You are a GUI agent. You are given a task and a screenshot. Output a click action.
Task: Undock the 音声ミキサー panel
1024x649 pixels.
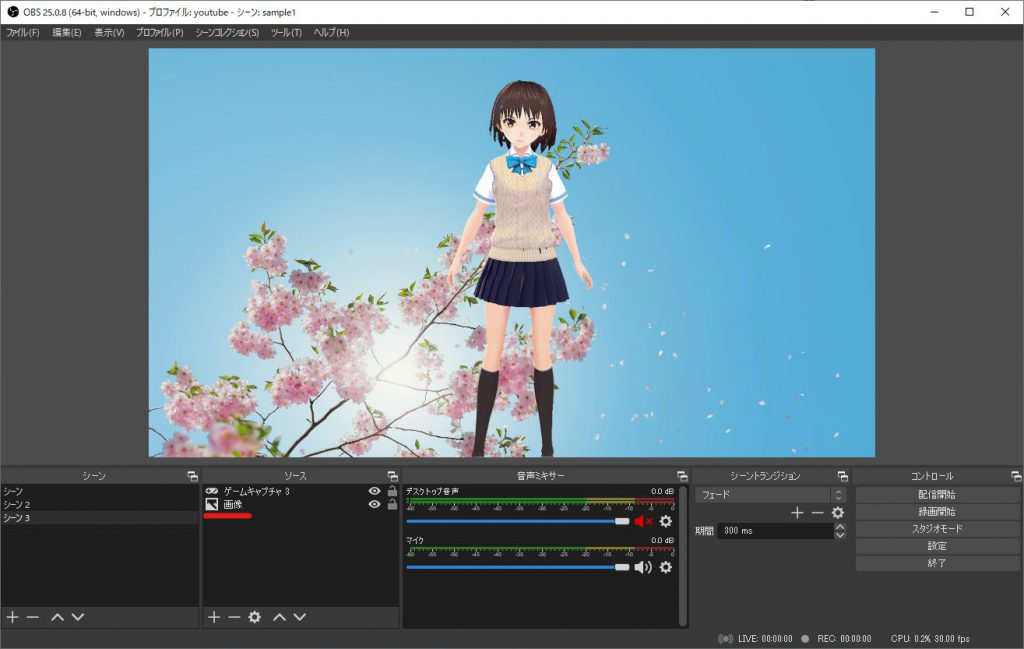coord(682,476)
